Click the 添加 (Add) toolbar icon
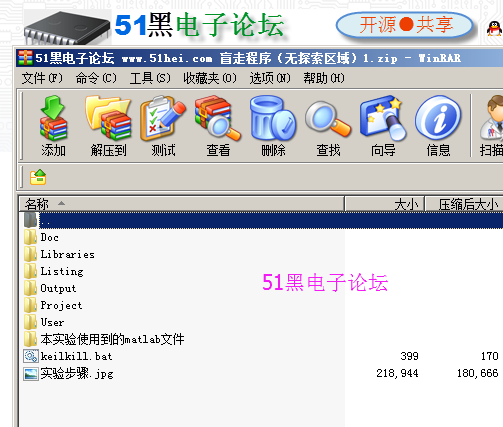 coord(53,118)
